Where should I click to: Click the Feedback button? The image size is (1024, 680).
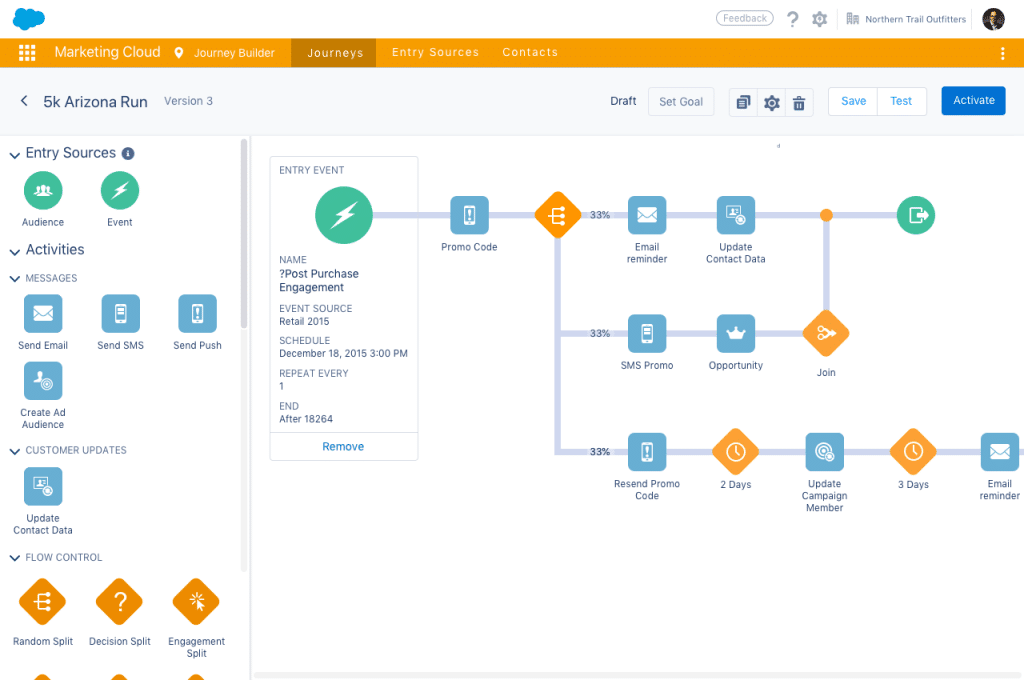point(744,18)
